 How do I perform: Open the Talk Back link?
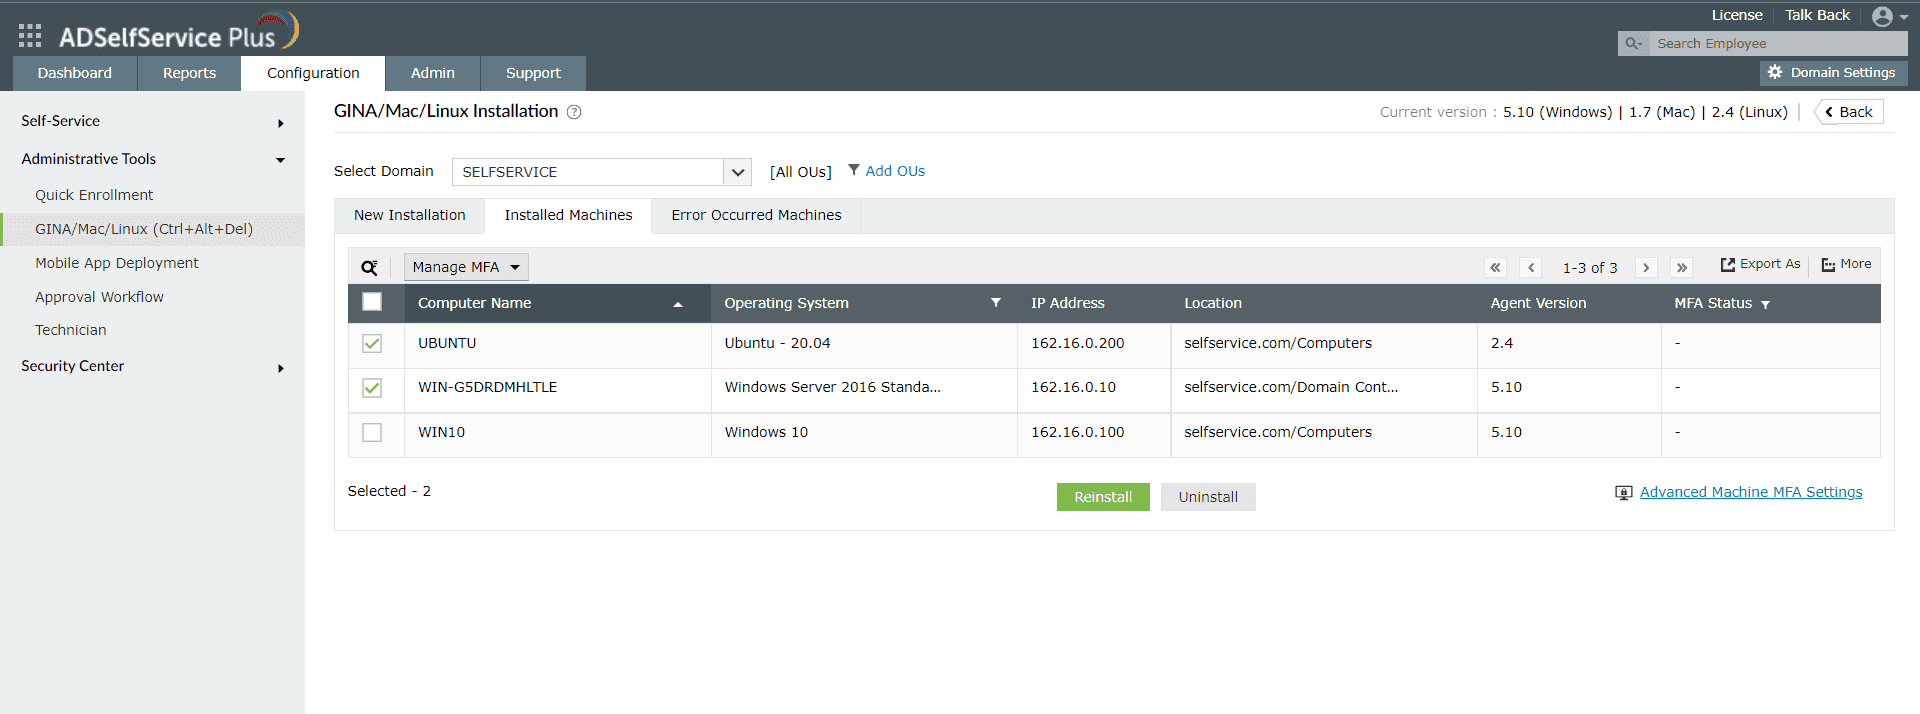coord(1817,15)
